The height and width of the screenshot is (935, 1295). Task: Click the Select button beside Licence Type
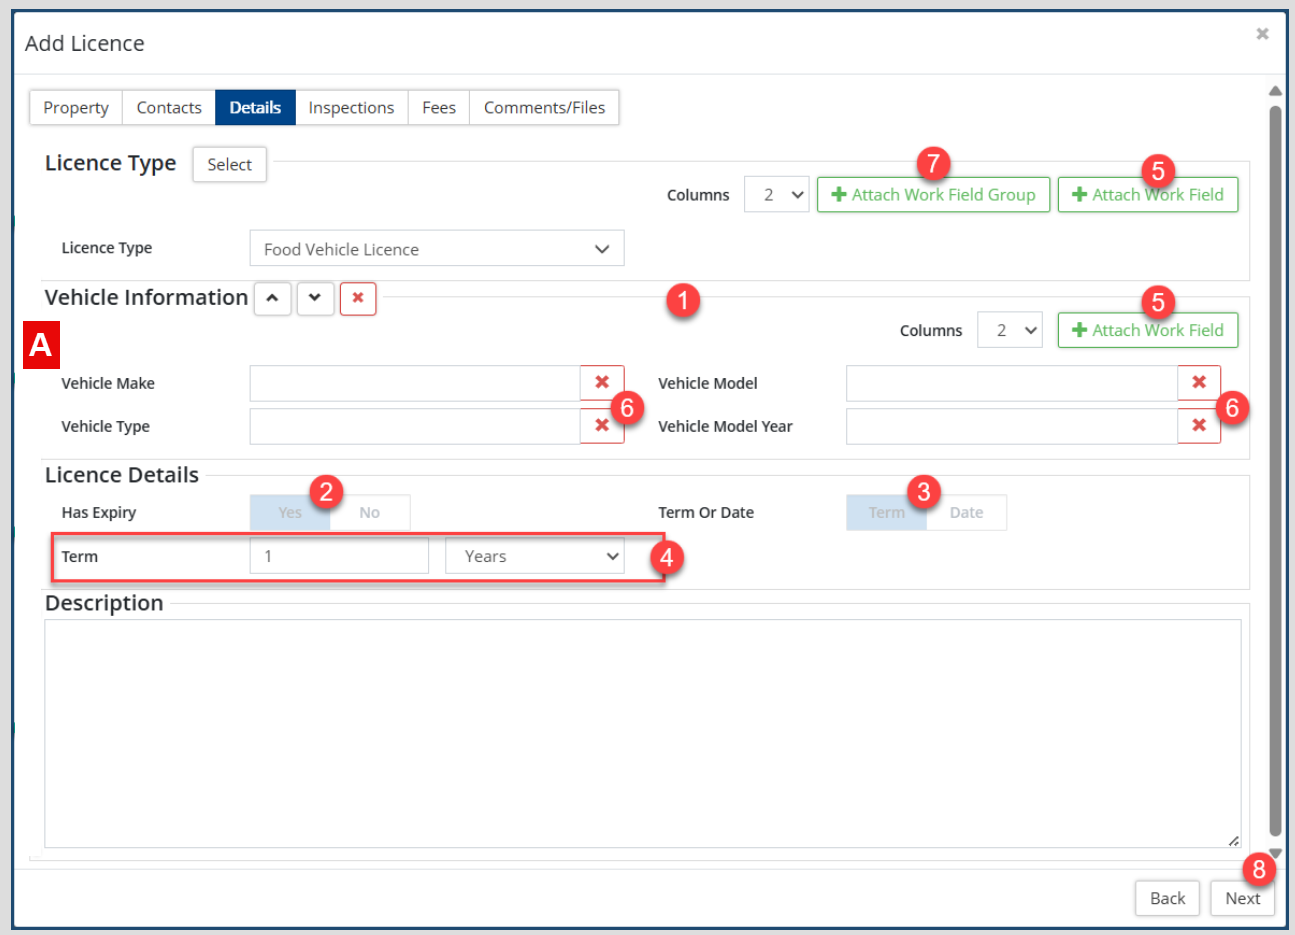coord(230,165)
